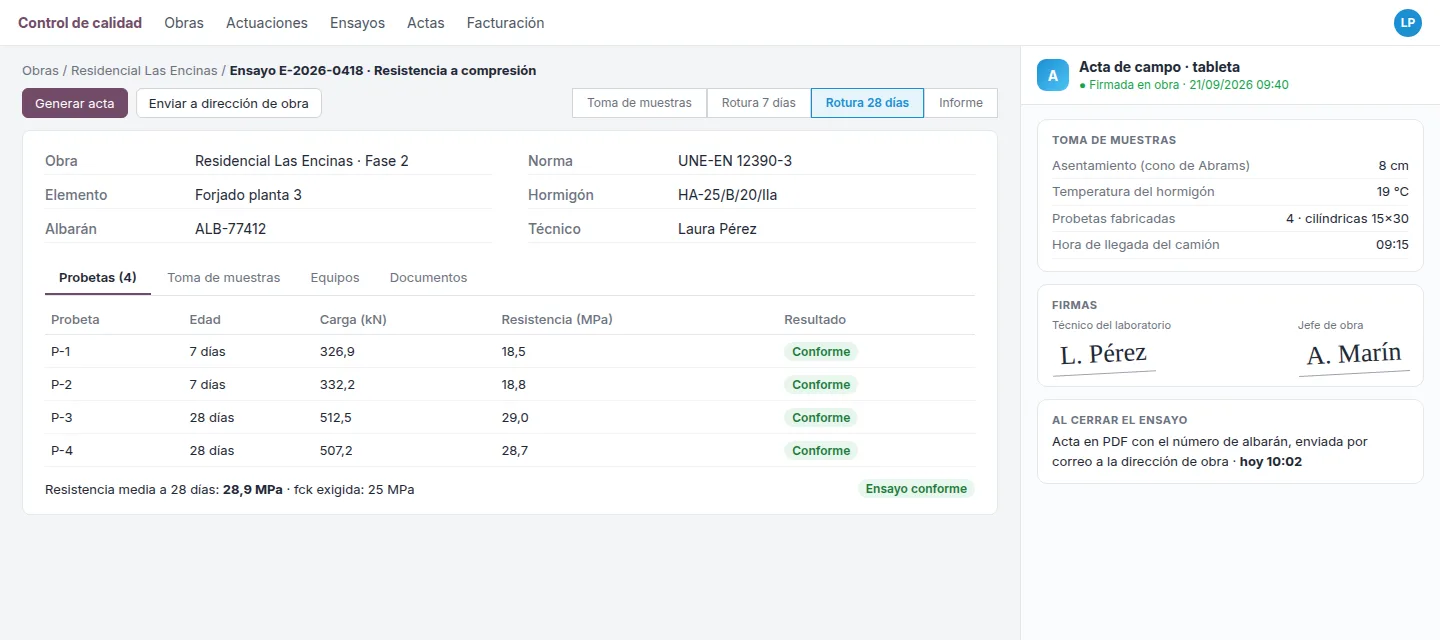1440x640 pixels.
Task: Click the Edad column header
Action: pos(205,320)
